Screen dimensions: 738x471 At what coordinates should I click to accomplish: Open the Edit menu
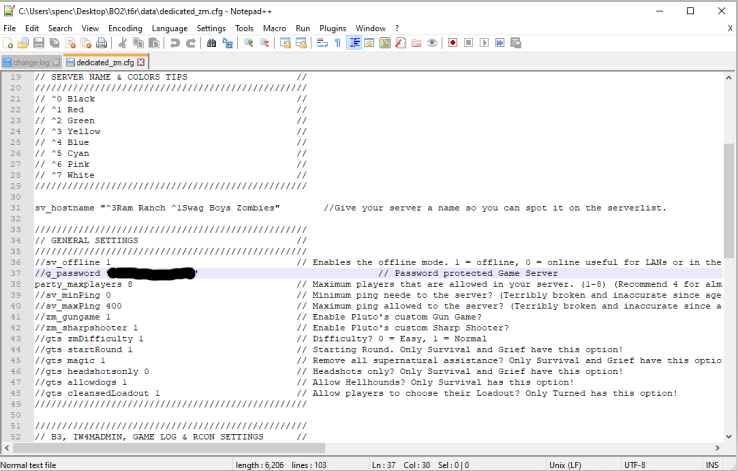click(x=32, y=28)
